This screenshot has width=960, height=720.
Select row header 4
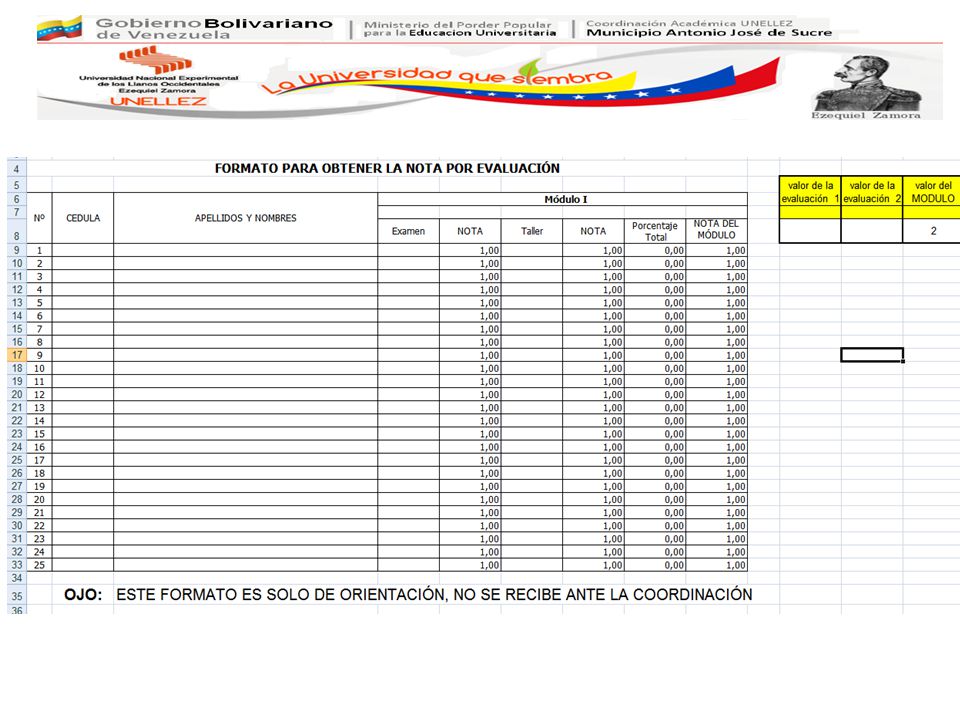17,168
